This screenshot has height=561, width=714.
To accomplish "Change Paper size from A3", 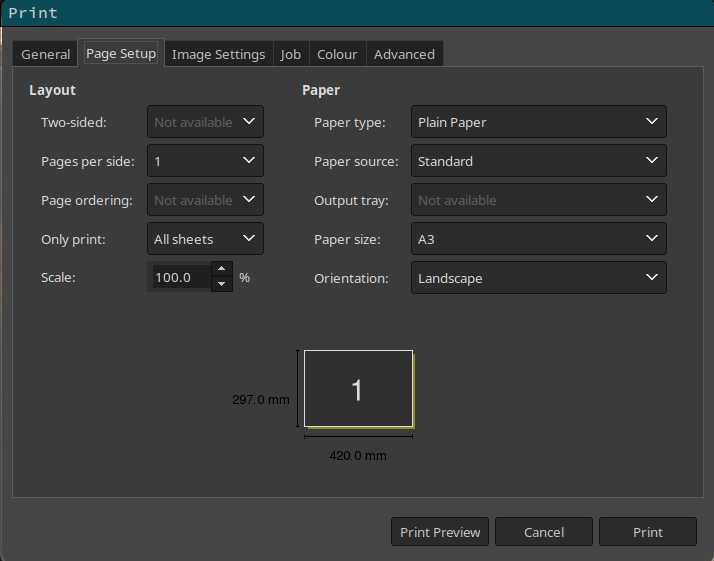I will click(538, 239).
